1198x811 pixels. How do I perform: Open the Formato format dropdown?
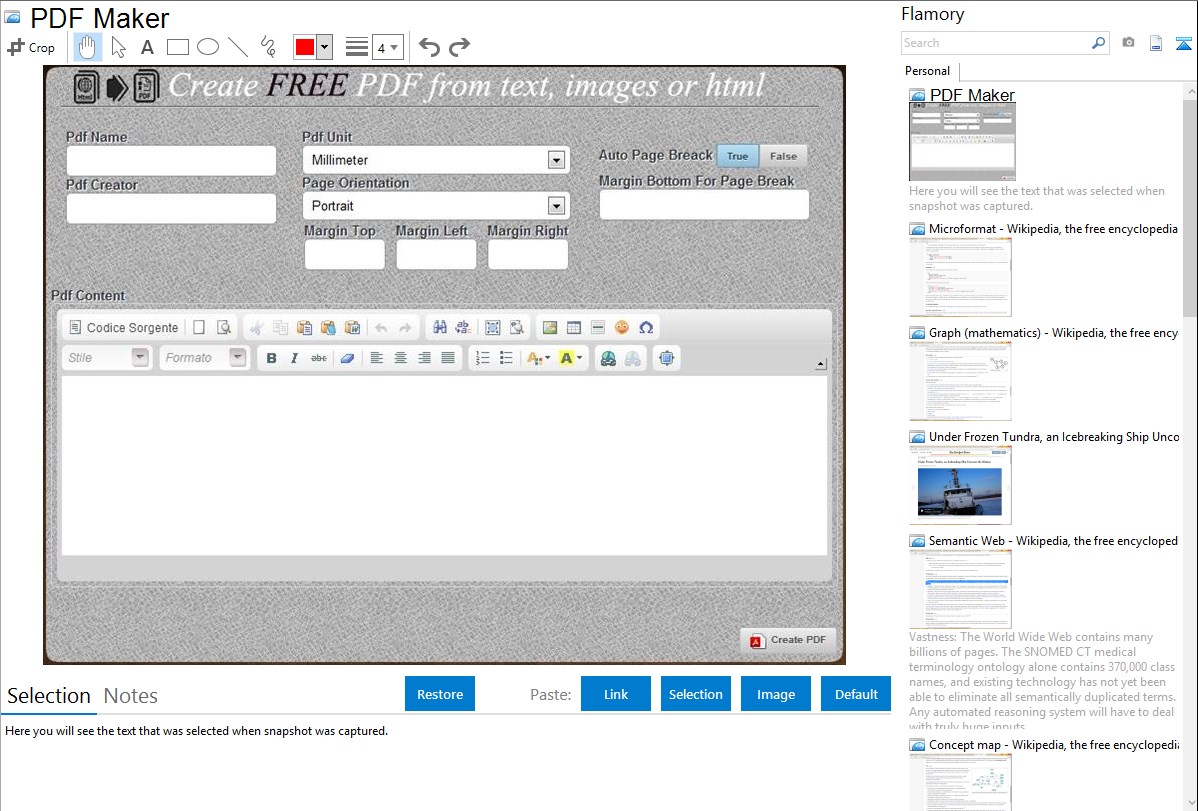coord(204,358)
